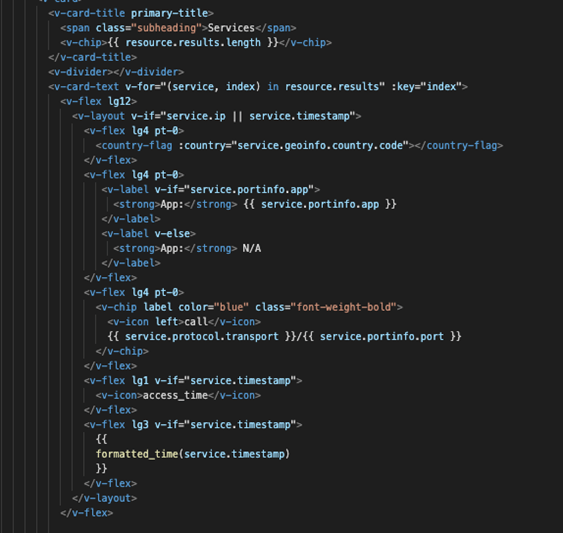The height and width of the screenshot is (533, 563).
Task: Click the N/A text after strong tag
Action: 252,249
